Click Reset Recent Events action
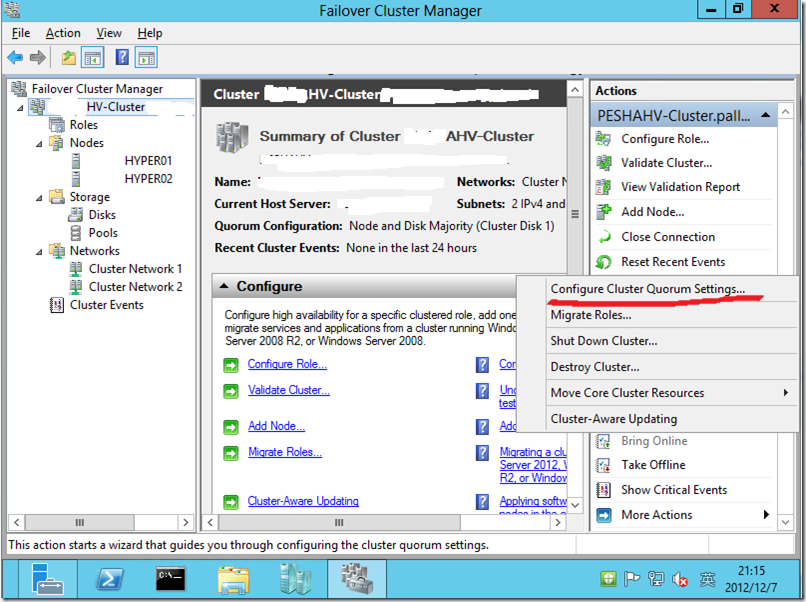The width and height of the screenshot is (806, 602). [x=673, y=262]
